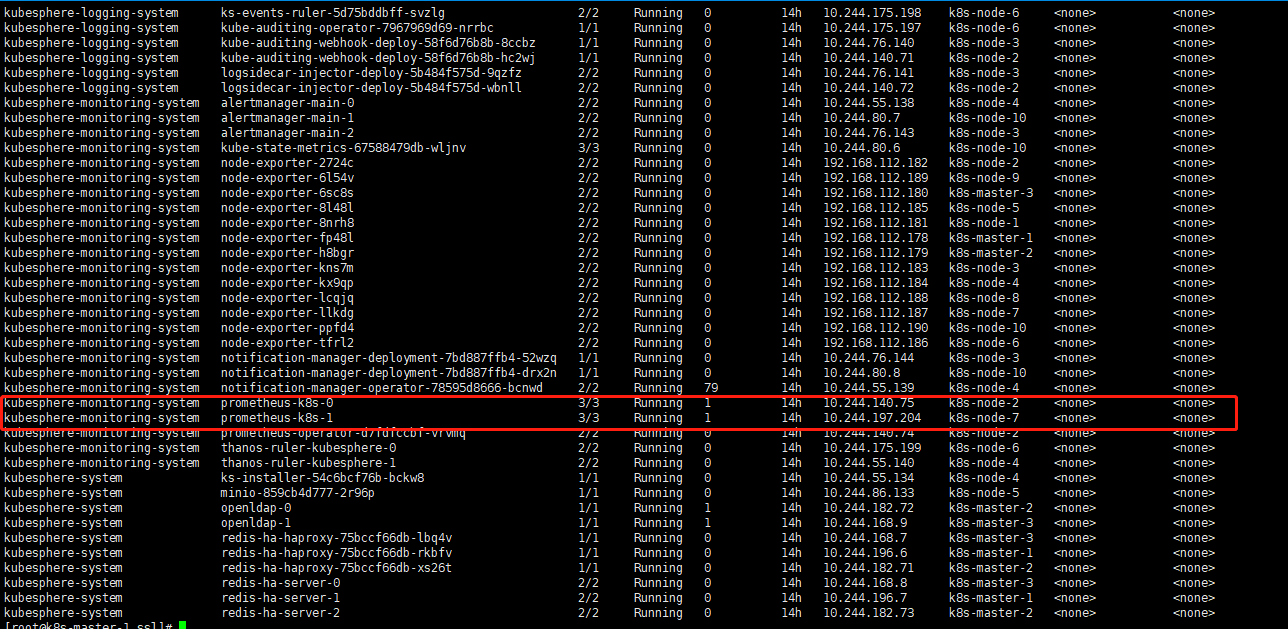Screen dimensions: 1288x629
Task: Select the highlighted red box around prometheus pods
Action: 619,410
